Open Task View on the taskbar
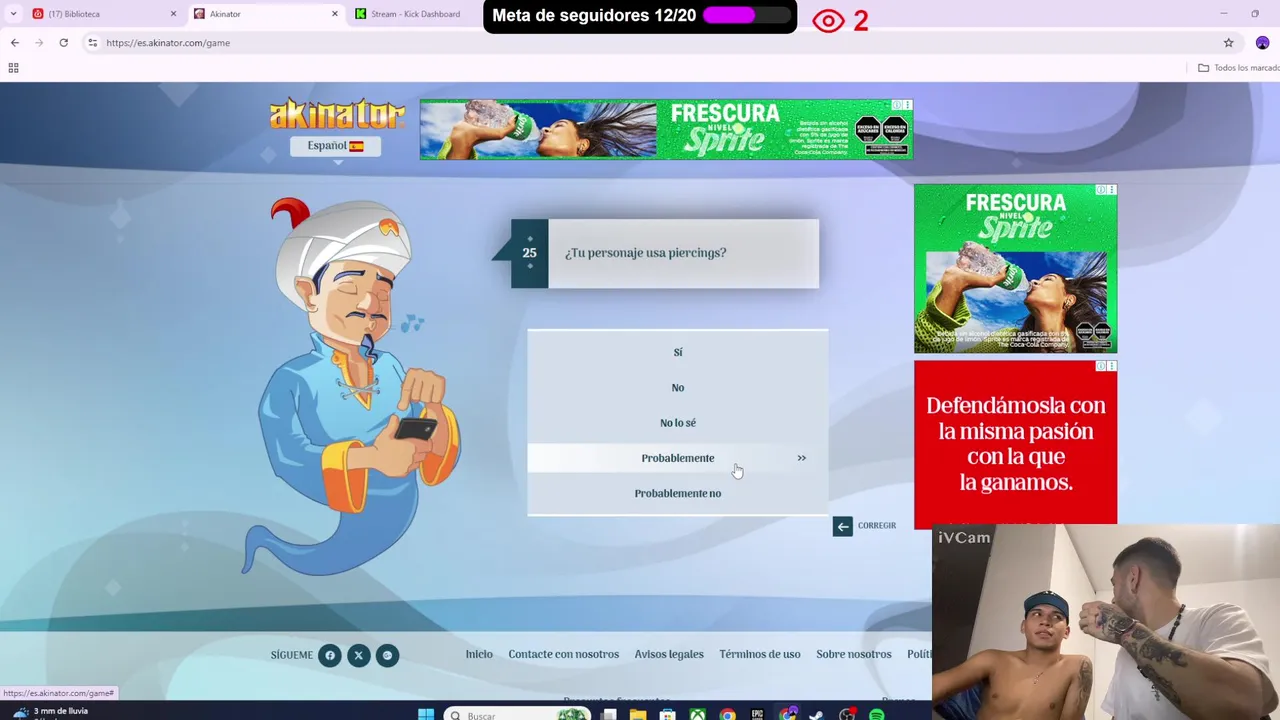 click(x=609, y=714)
